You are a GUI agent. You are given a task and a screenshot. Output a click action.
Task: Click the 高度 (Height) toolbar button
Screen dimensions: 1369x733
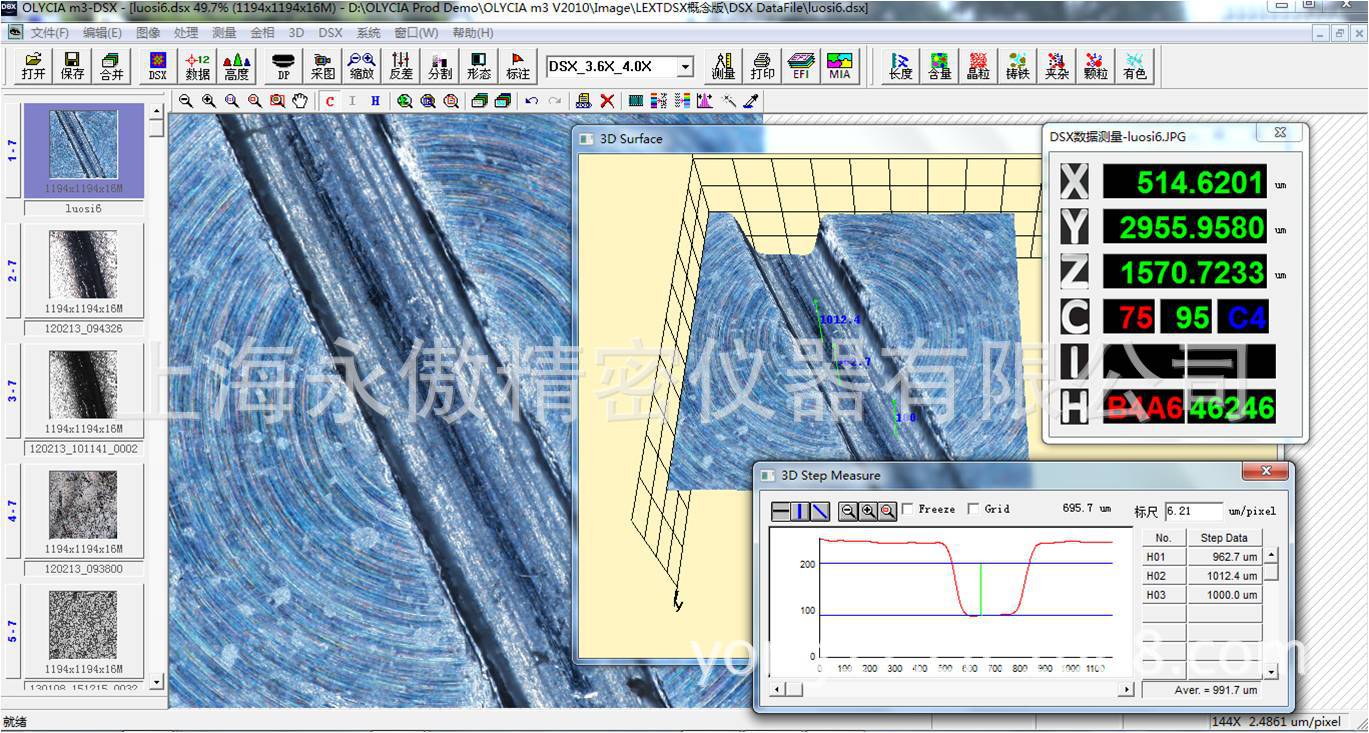tap(237, 66)
